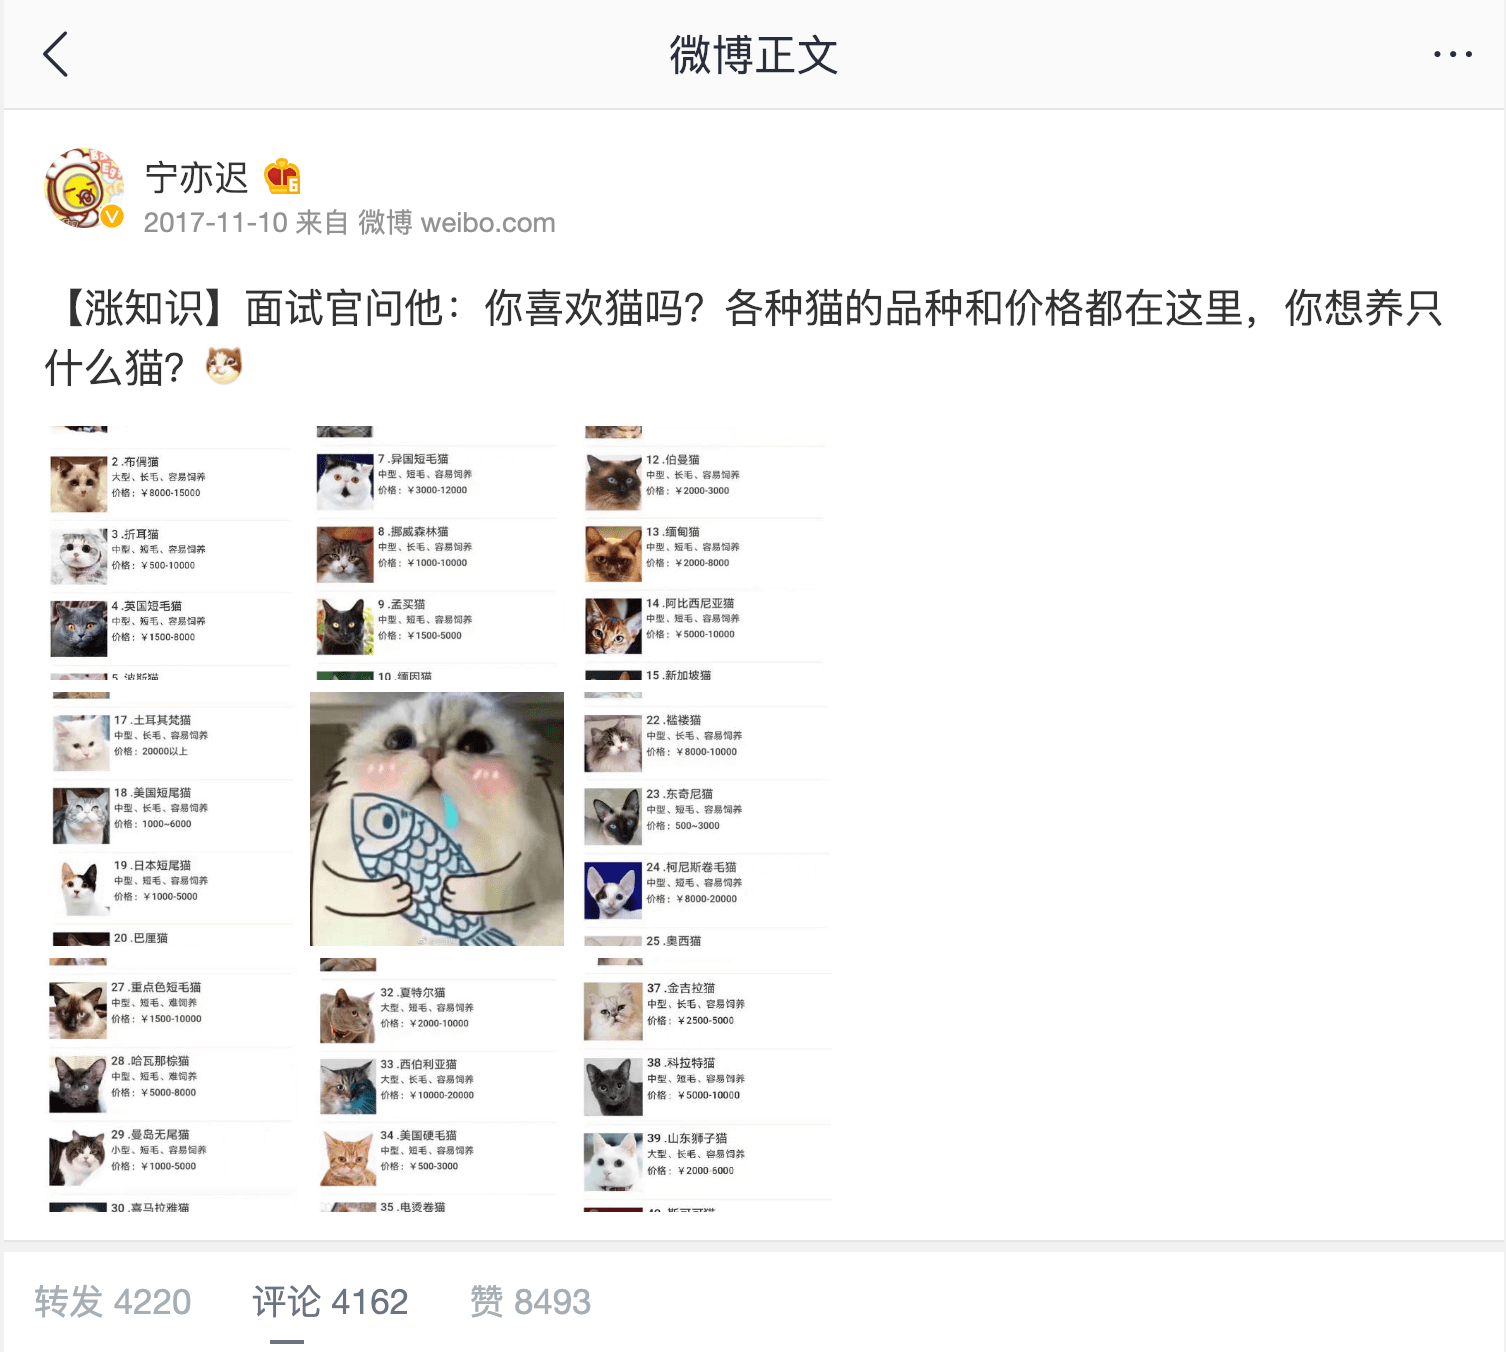Open 宁亦迟's profile avatar
The width and height of the screenshot is (1506, 1352).
click(x=84, y=188)
